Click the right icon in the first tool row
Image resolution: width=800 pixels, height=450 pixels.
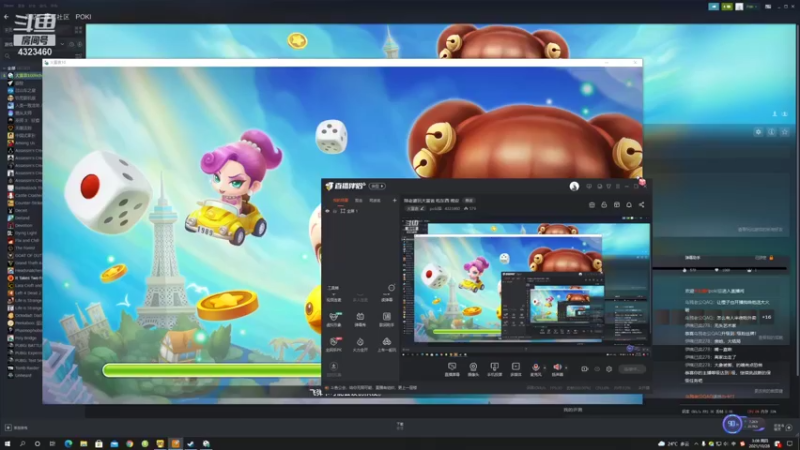click(387, 317)
